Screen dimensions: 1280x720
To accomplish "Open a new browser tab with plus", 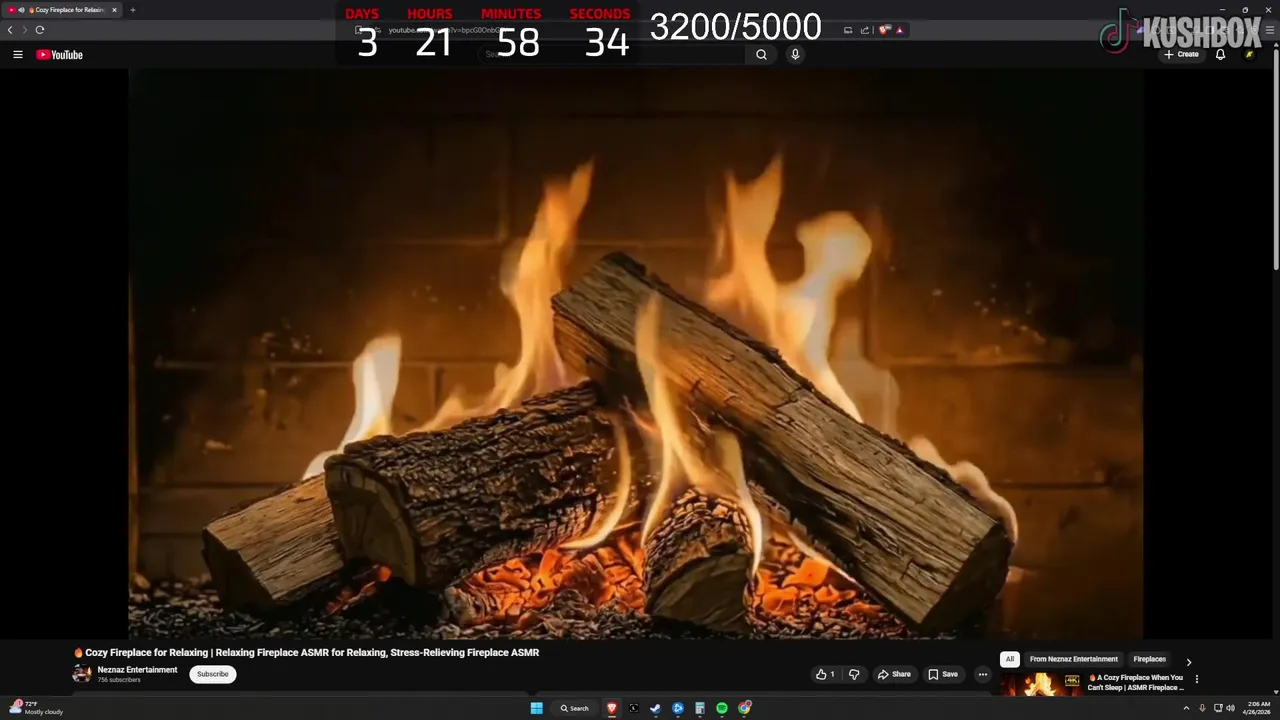I will tap(132, 10).
